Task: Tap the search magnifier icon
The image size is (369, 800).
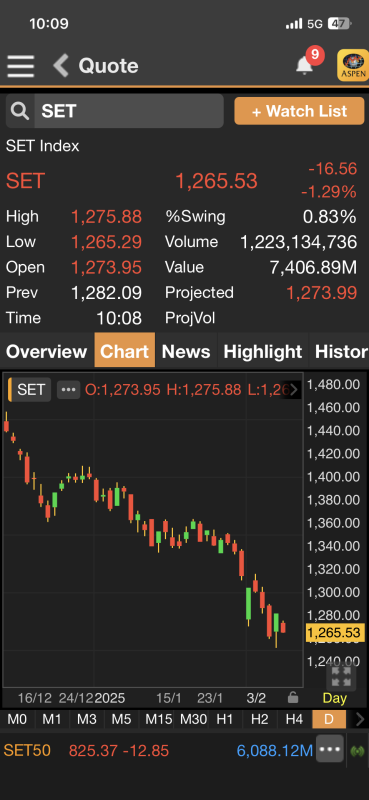Action: [20, 111]
